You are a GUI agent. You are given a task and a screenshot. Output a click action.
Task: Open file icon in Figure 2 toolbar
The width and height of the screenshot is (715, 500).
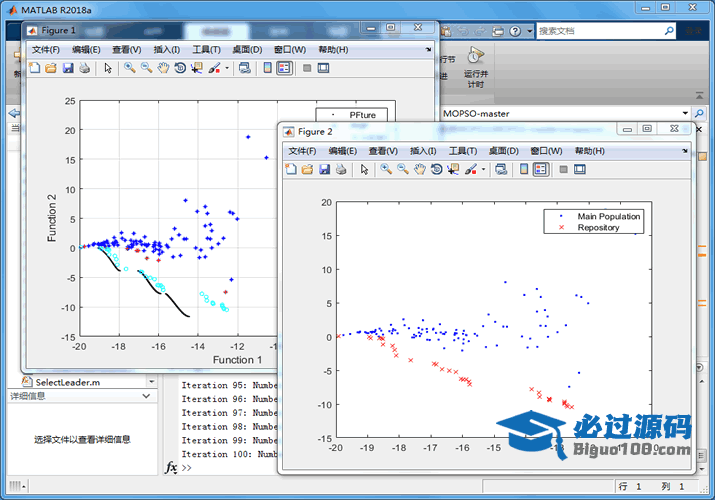coord(308,170)
